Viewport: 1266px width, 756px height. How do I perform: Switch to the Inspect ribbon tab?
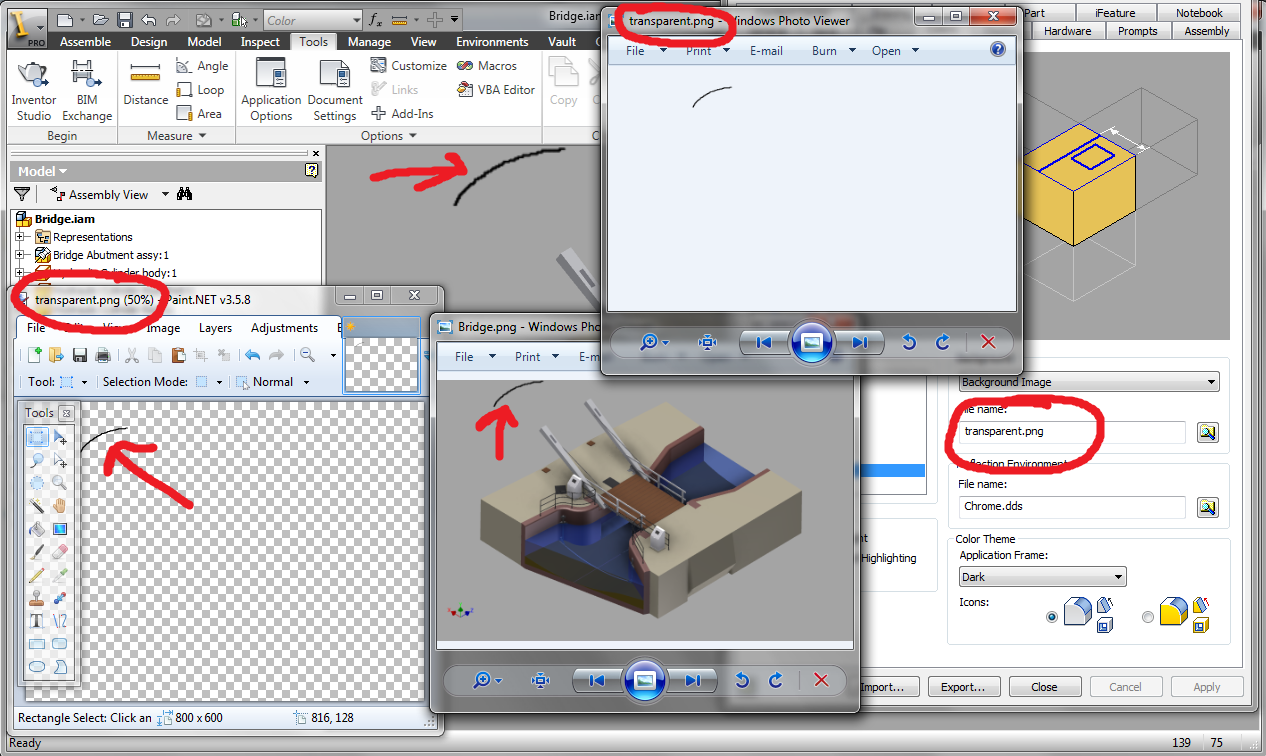tap(260, 42)
